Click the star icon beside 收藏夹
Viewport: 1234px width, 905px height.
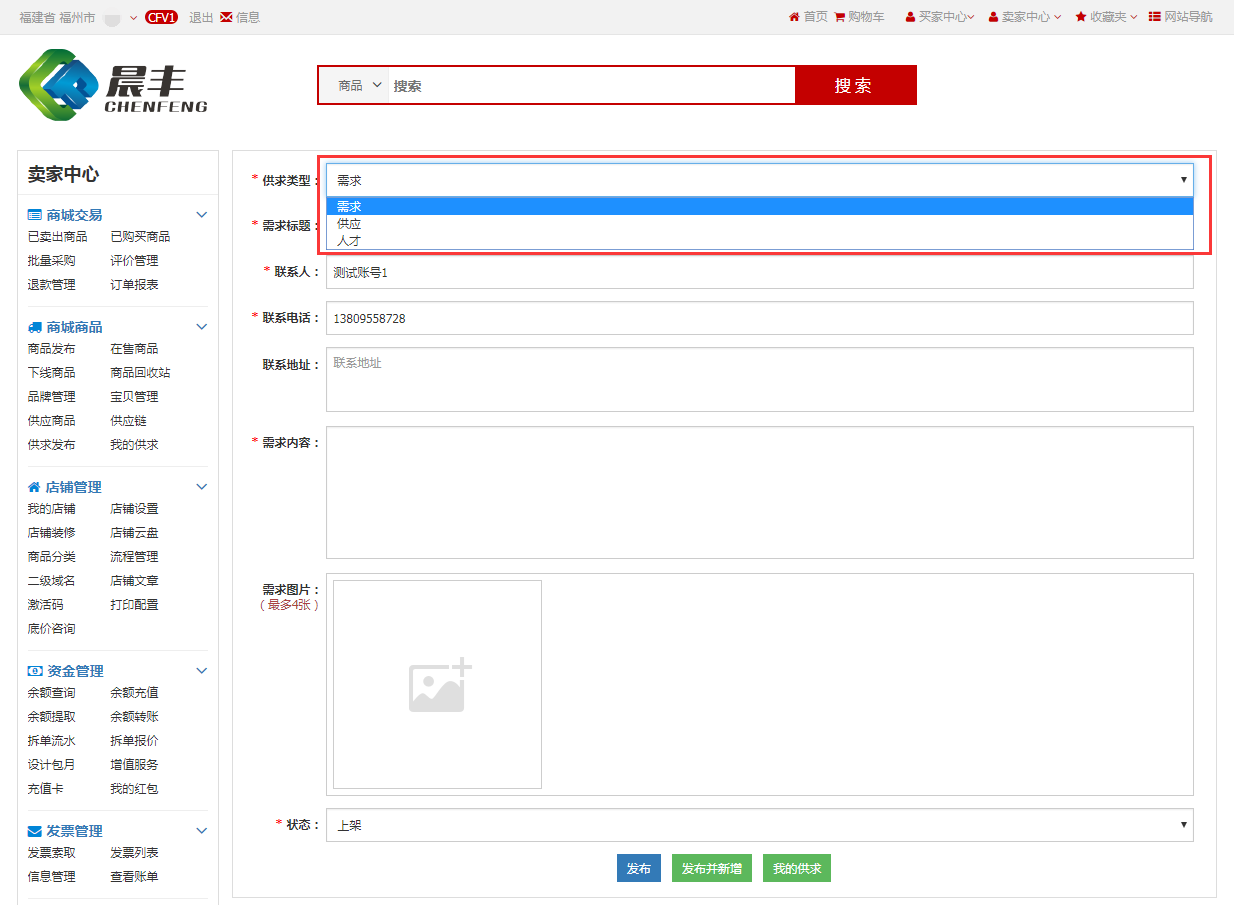pos(1081,17)
